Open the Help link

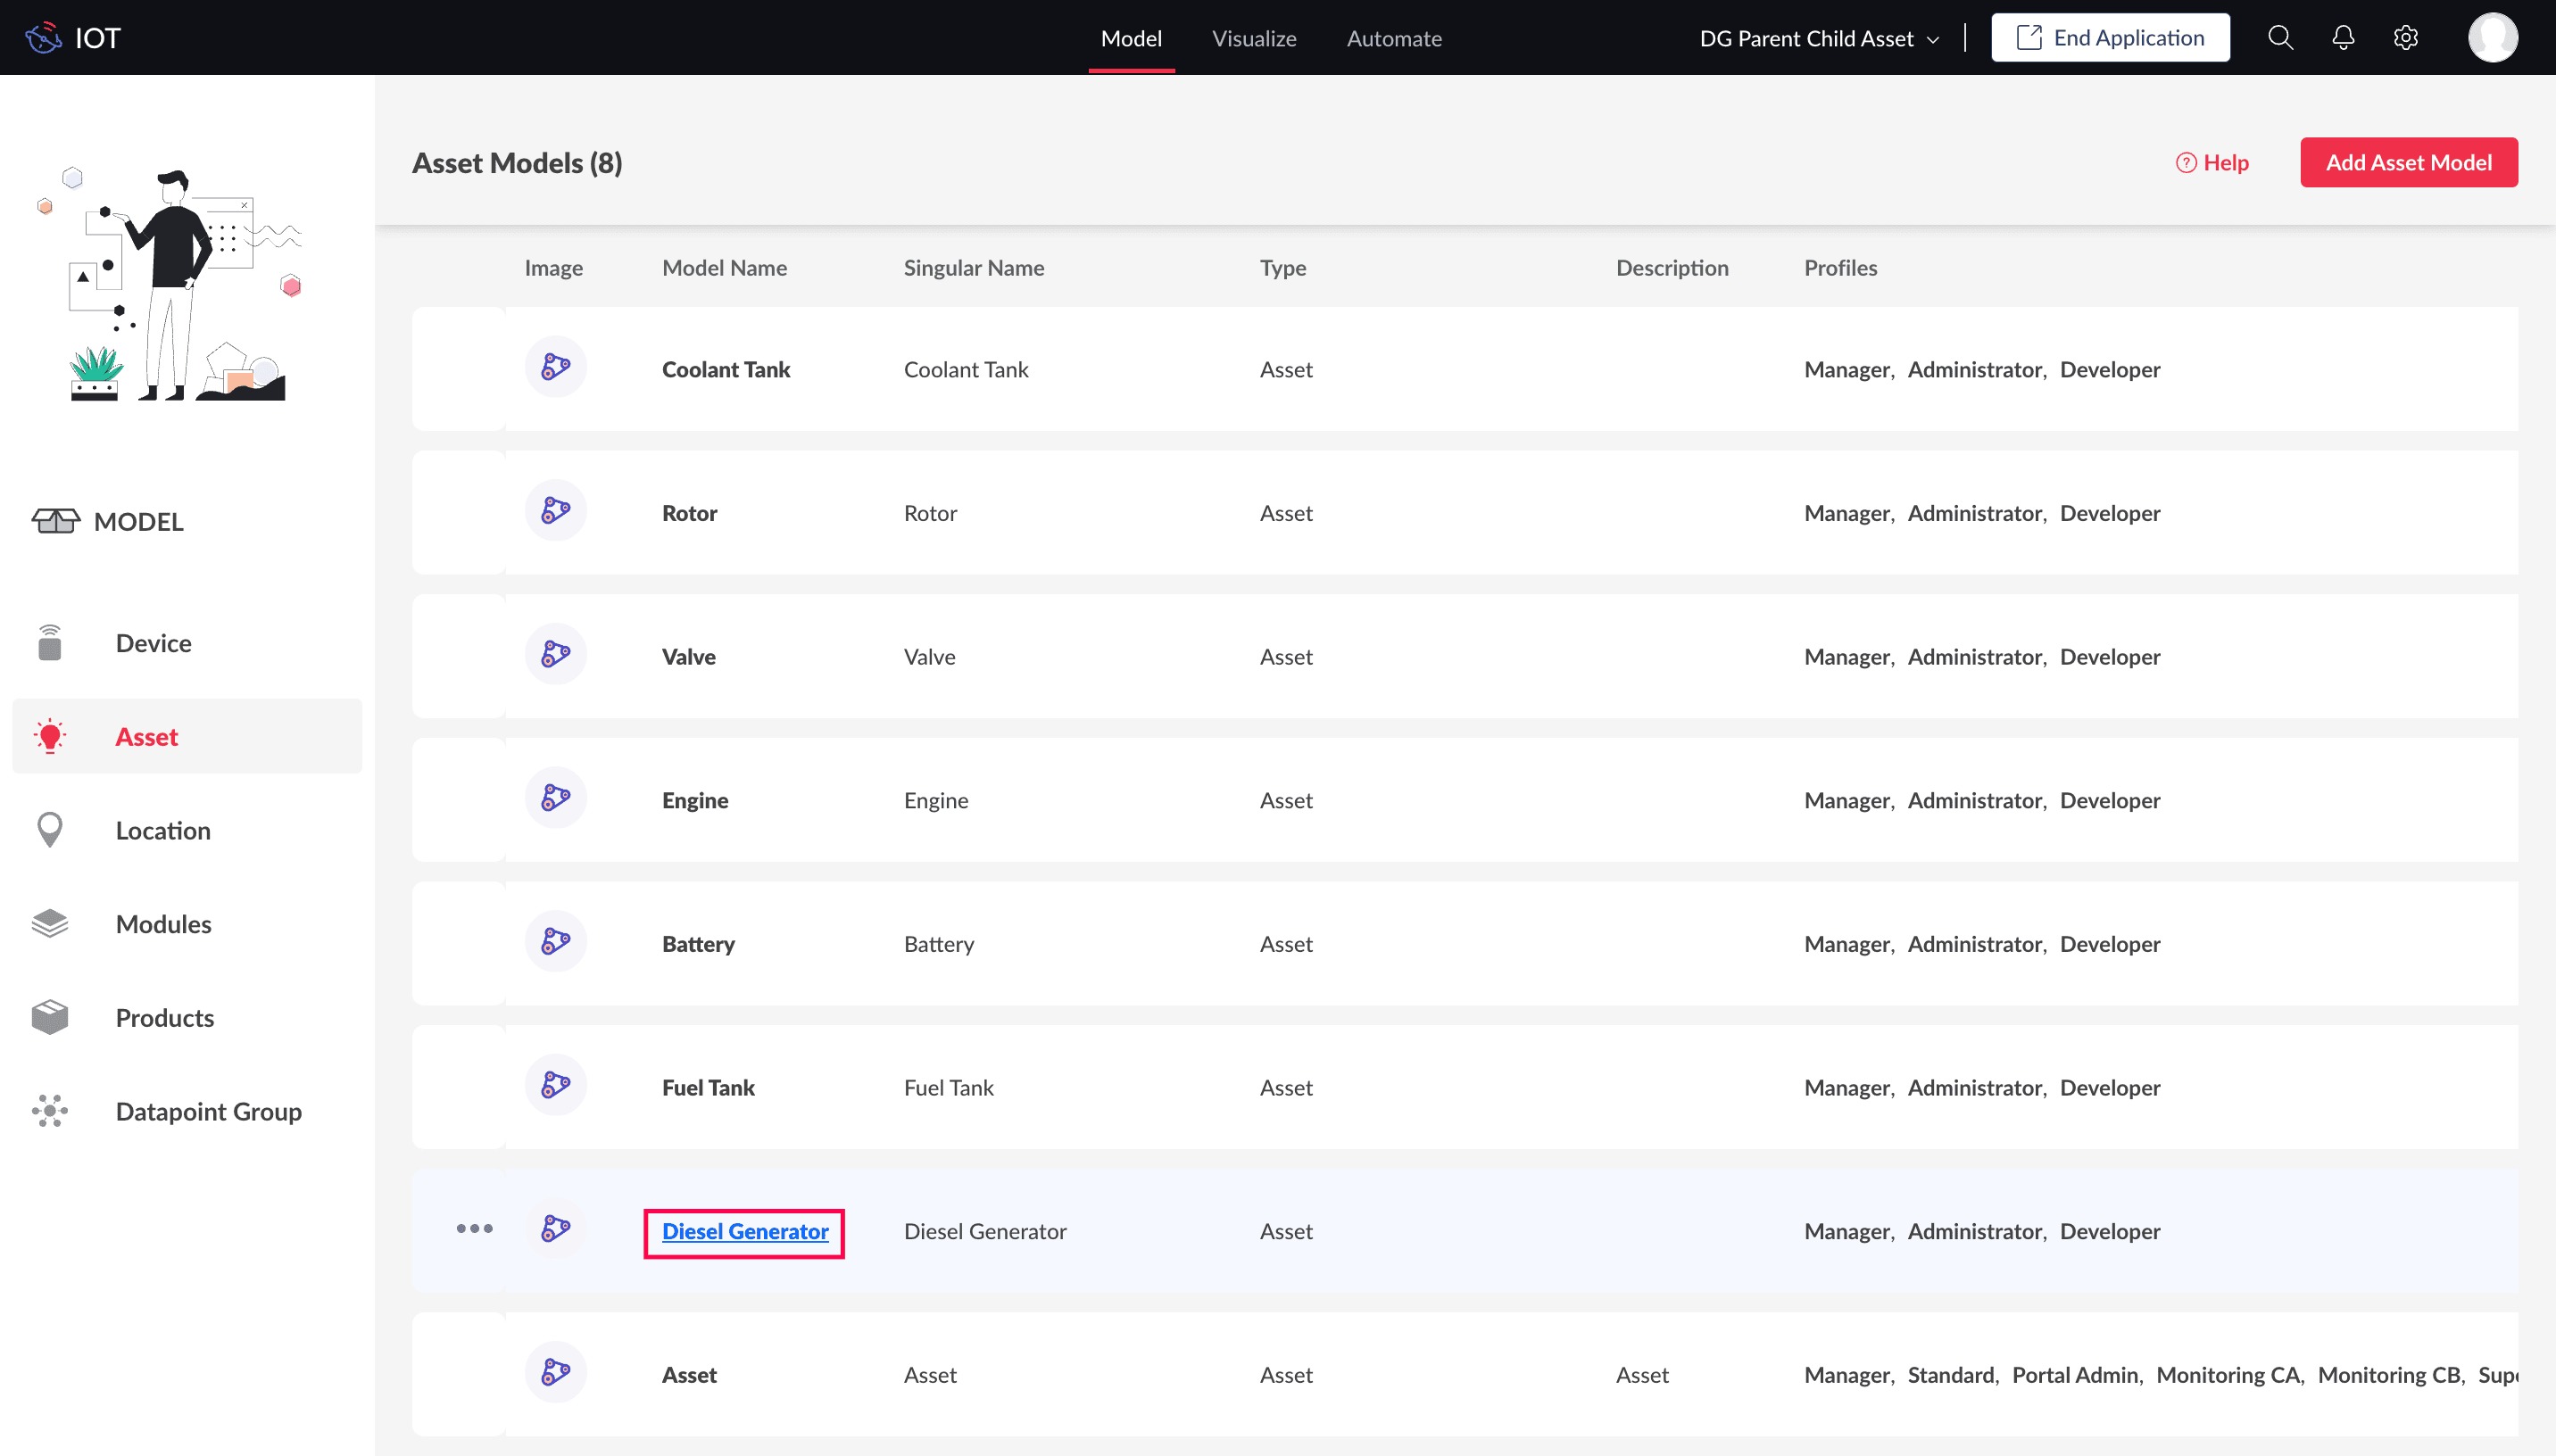point(2212,163)
